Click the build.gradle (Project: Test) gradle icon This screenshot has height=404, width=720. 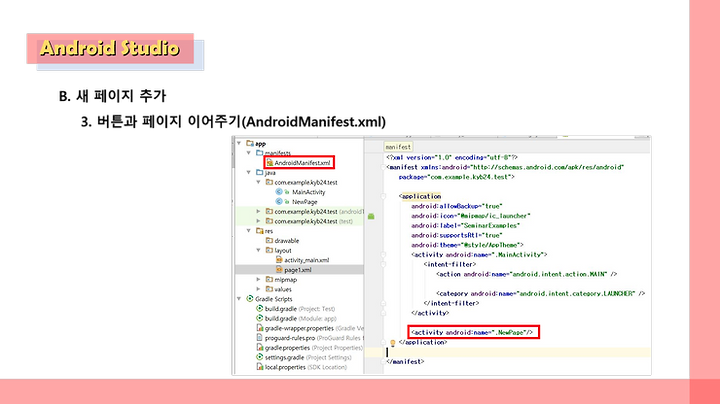(259, 309)
